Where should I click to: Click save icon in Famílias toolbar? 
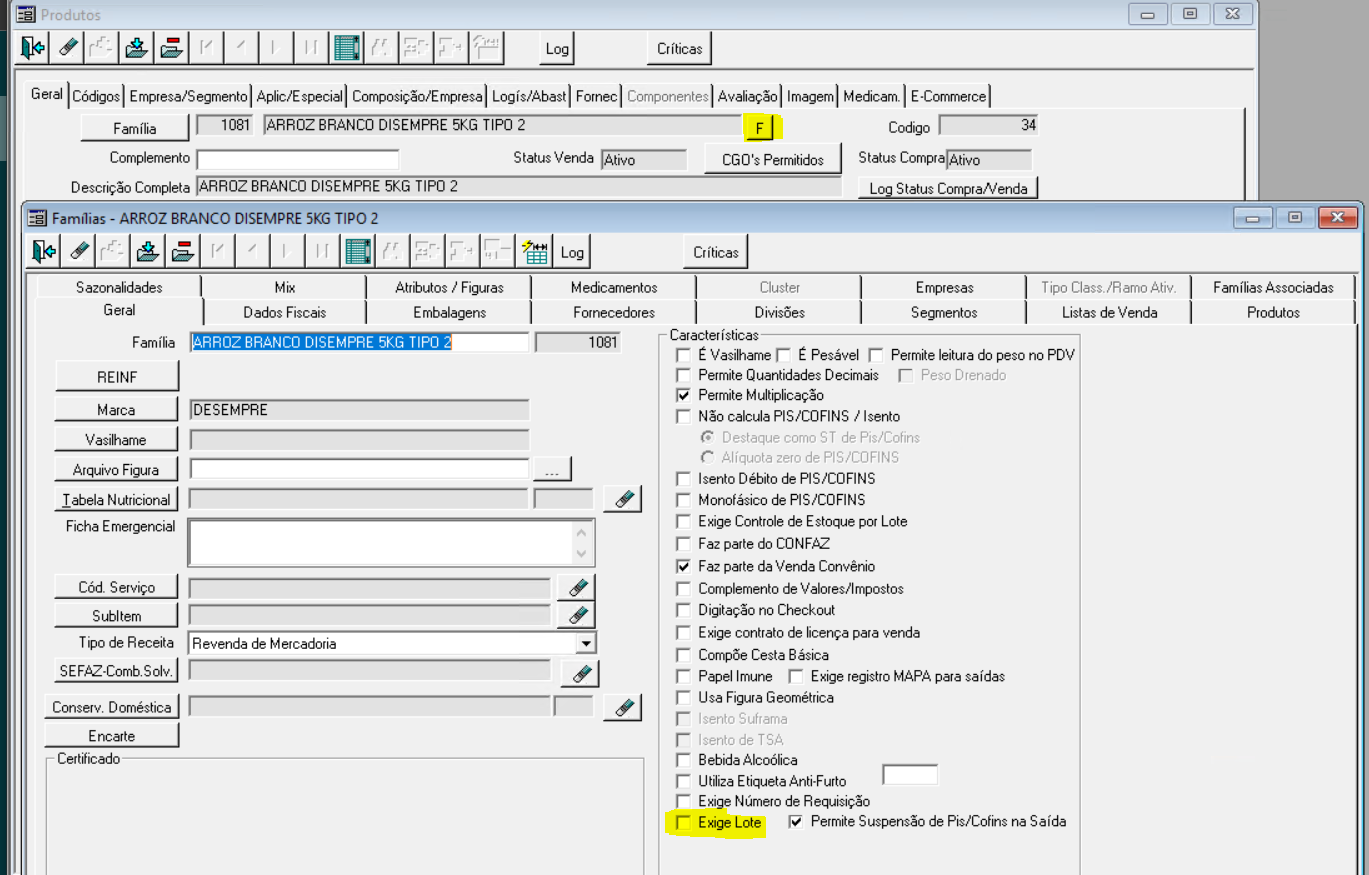[x=148, y=252]
